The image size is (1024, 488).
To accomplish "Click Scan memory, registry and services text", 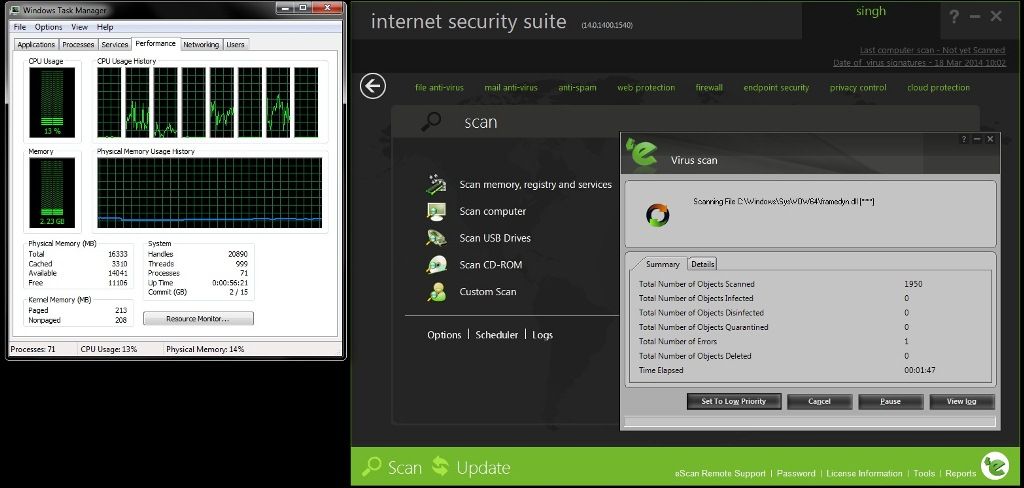I will [x=536, y=185].
